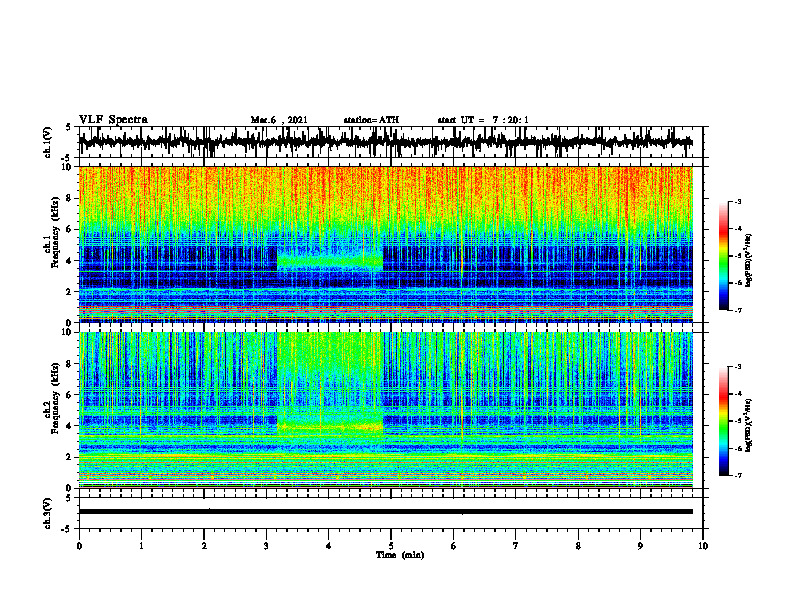Click the ch.1 spectrogram color scale bar
Image resolution: width=792 pixels, height=612 pixels.
(x=723, y=256)
